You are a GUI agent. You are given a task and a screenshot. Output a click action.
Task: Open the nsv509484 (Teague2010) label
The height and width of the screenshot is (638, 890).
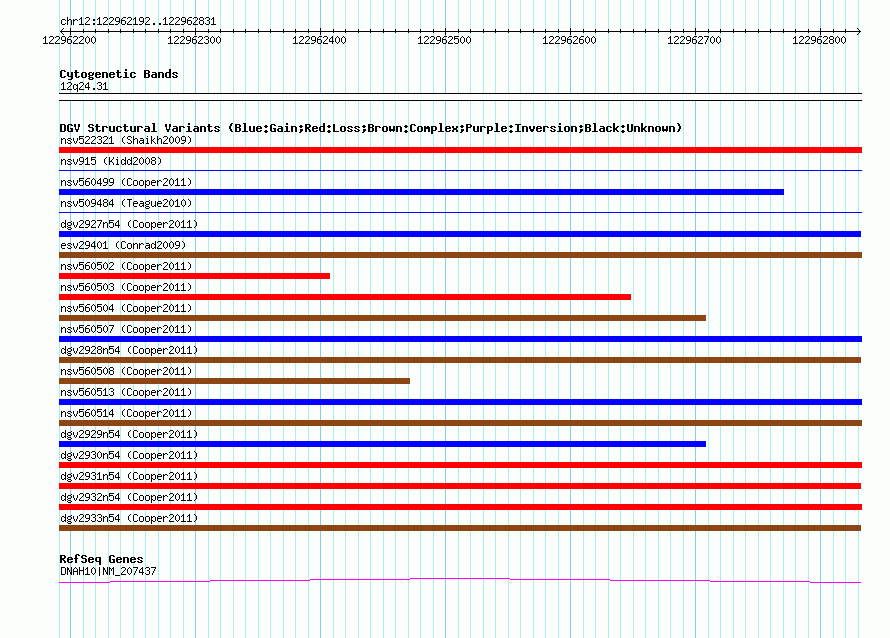[126, 203]
